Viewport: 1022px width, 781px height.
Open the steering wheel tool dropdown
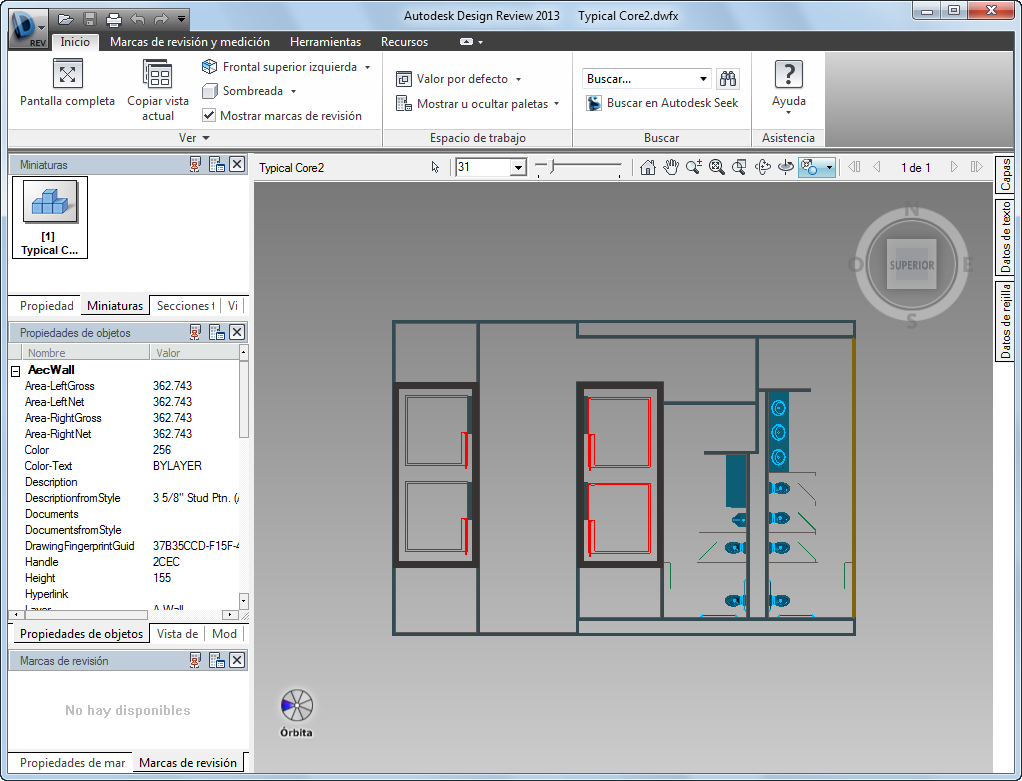click(829, 168)
